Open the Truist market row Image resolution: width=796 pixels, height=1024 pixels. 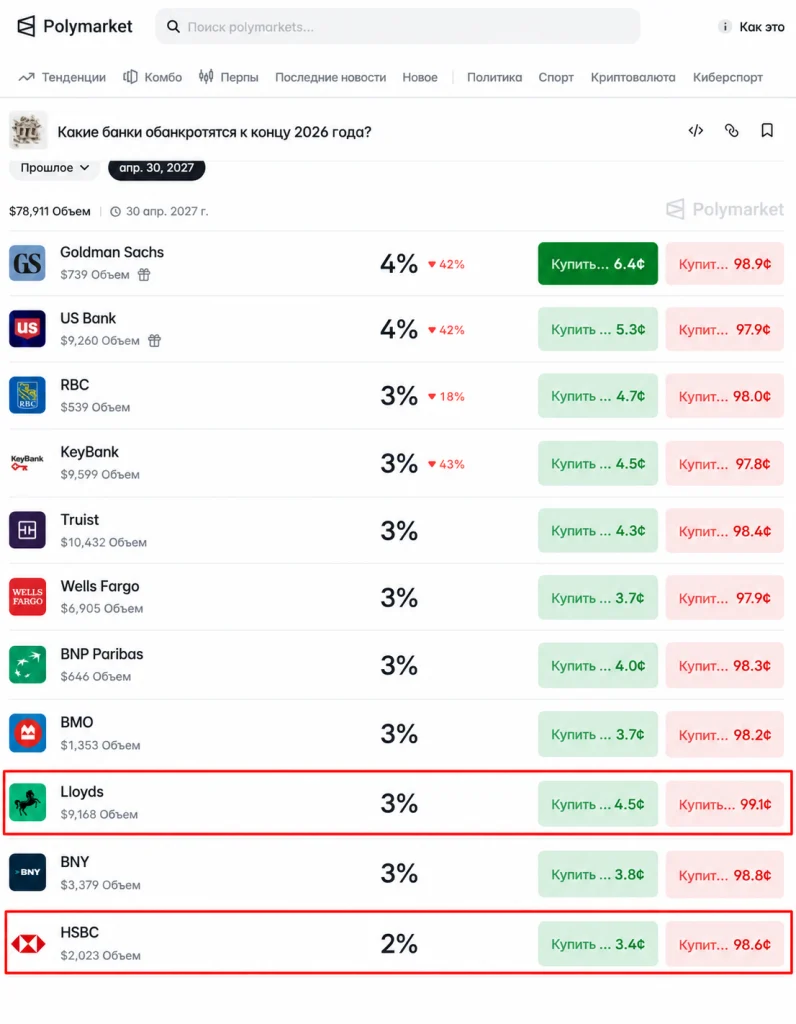[396, 530]
